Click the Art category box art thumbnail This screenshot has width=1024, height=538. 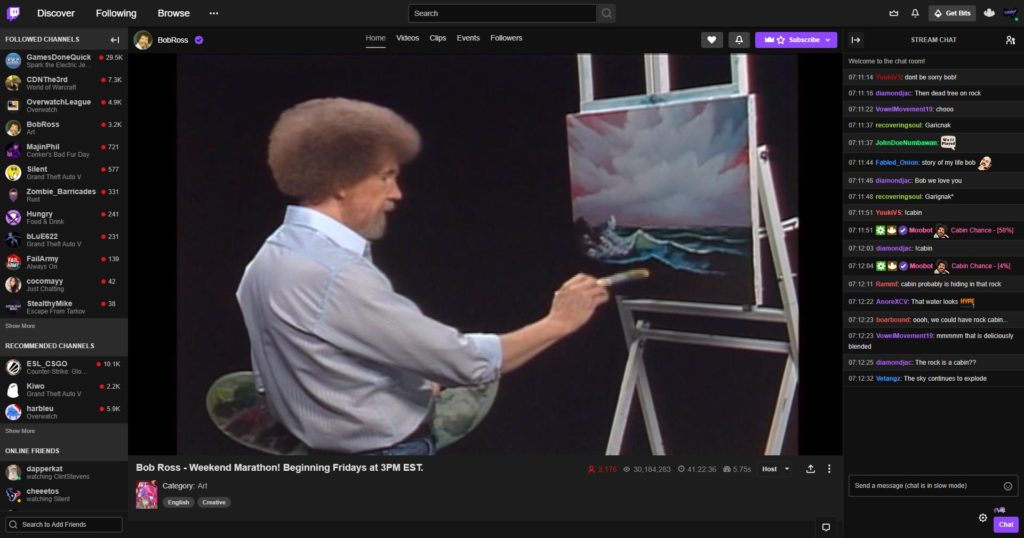coord(146,494)
